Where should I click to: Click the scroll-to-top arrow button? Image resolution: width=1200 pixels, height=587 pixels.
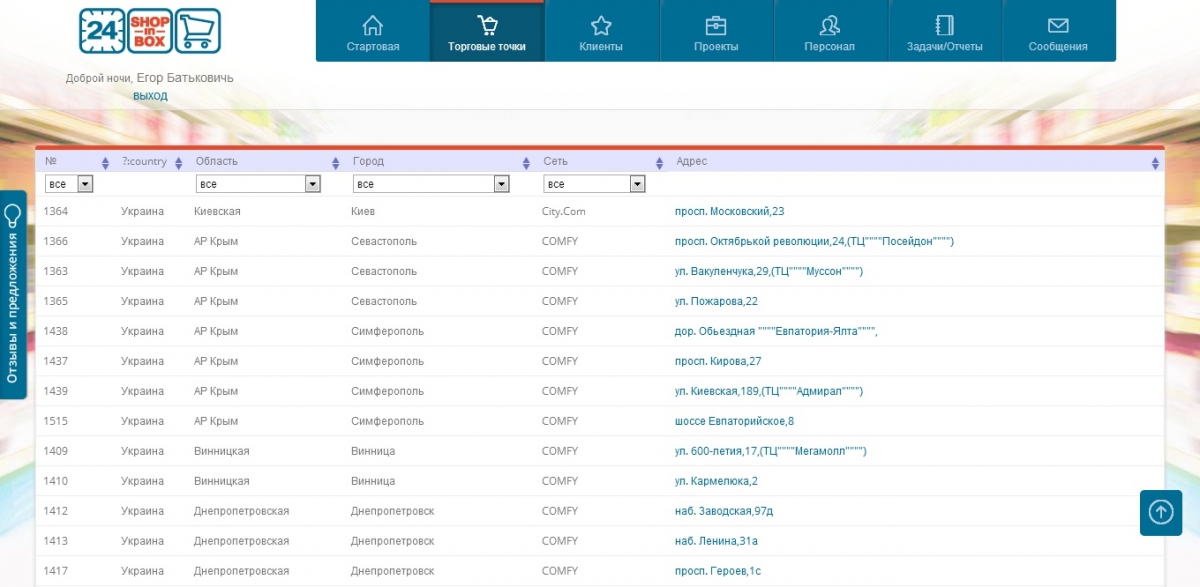[1161, 512]
